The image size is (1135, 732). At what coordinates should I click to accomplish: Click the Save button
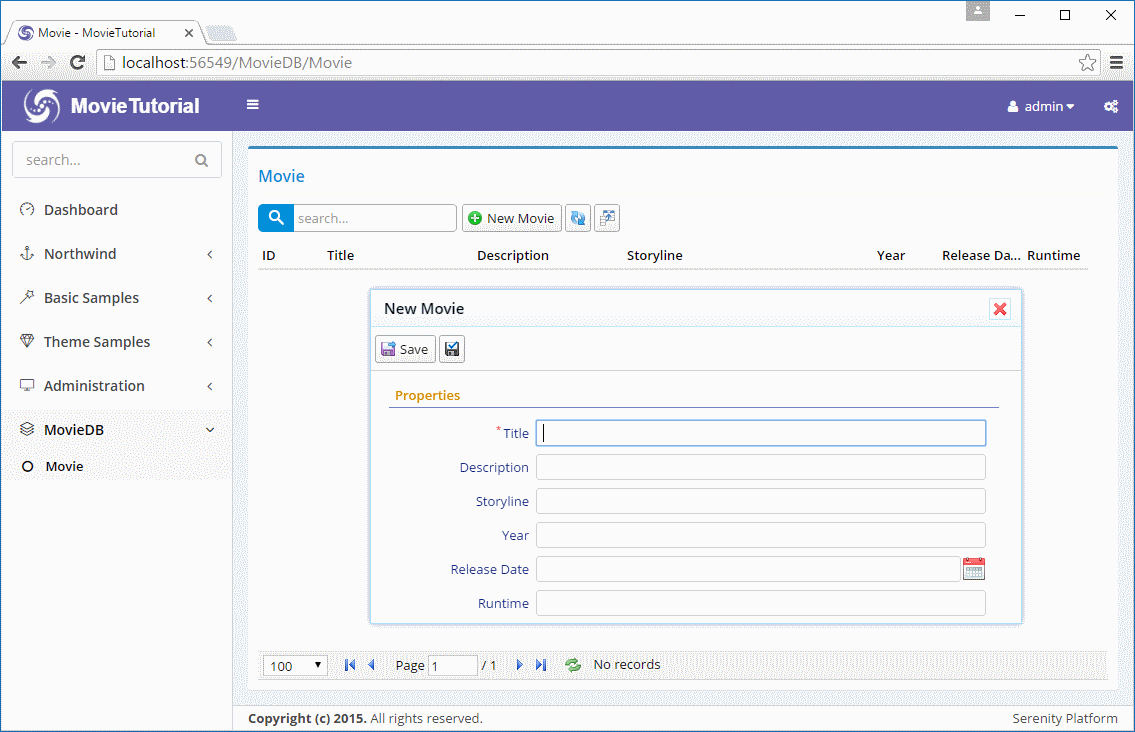pos(405,349)
